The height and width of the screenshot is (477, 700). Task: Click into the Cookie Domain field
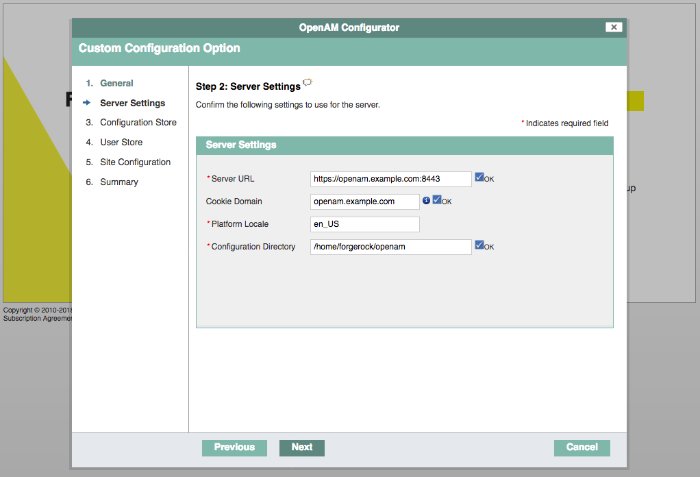click(x=365, y=201)
